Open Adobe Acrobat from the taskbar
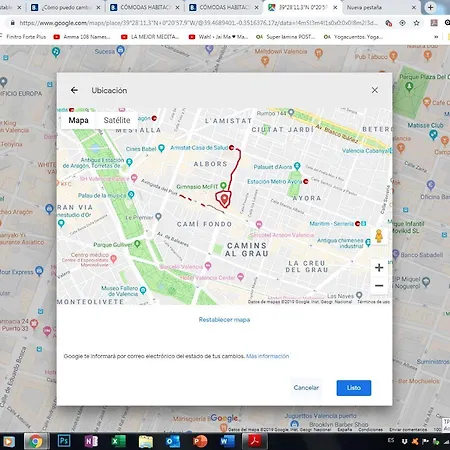This screenshot has width=450, height=450. [x=255, y=441]
